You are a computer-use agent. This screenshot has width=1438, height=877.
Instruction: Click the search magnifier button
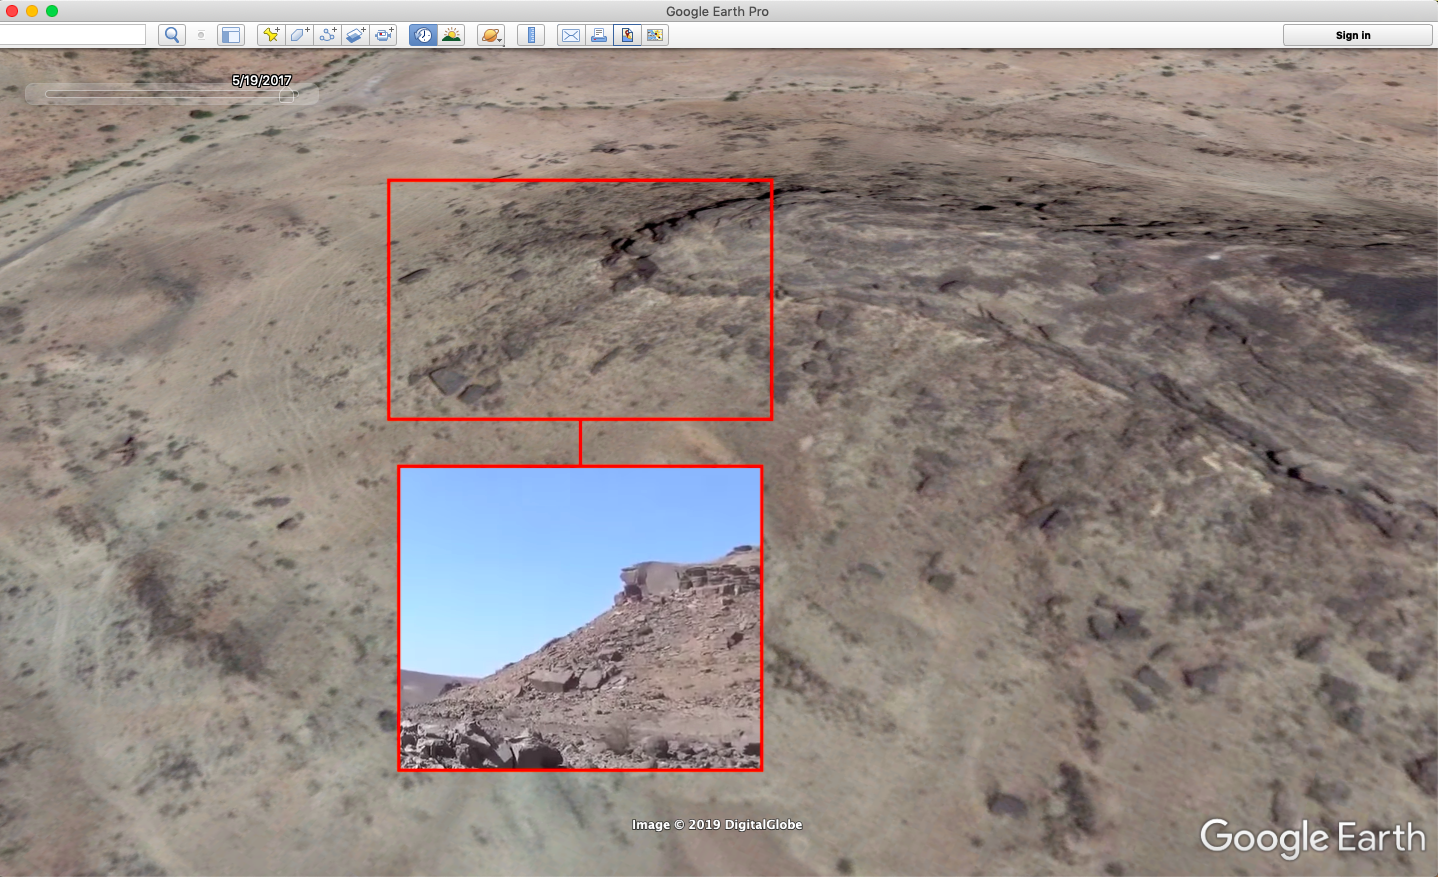[x=172, y=35]
